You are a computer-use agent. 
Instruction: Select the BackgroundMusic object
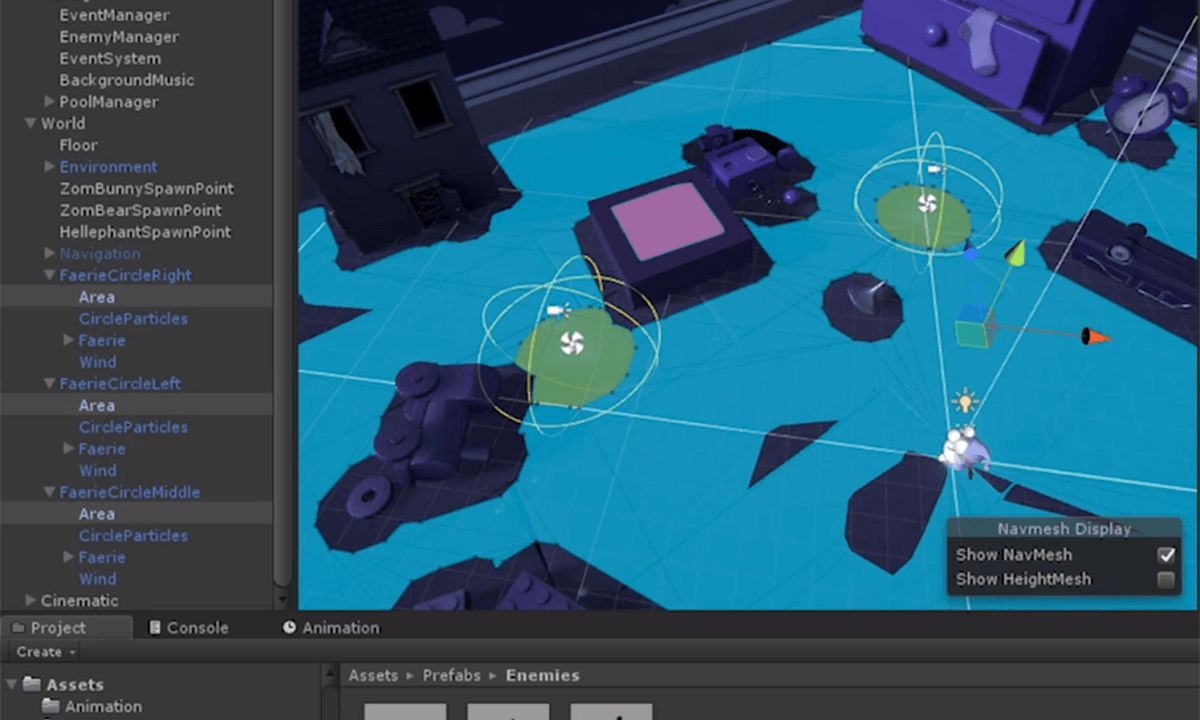[x=127, y=80]
